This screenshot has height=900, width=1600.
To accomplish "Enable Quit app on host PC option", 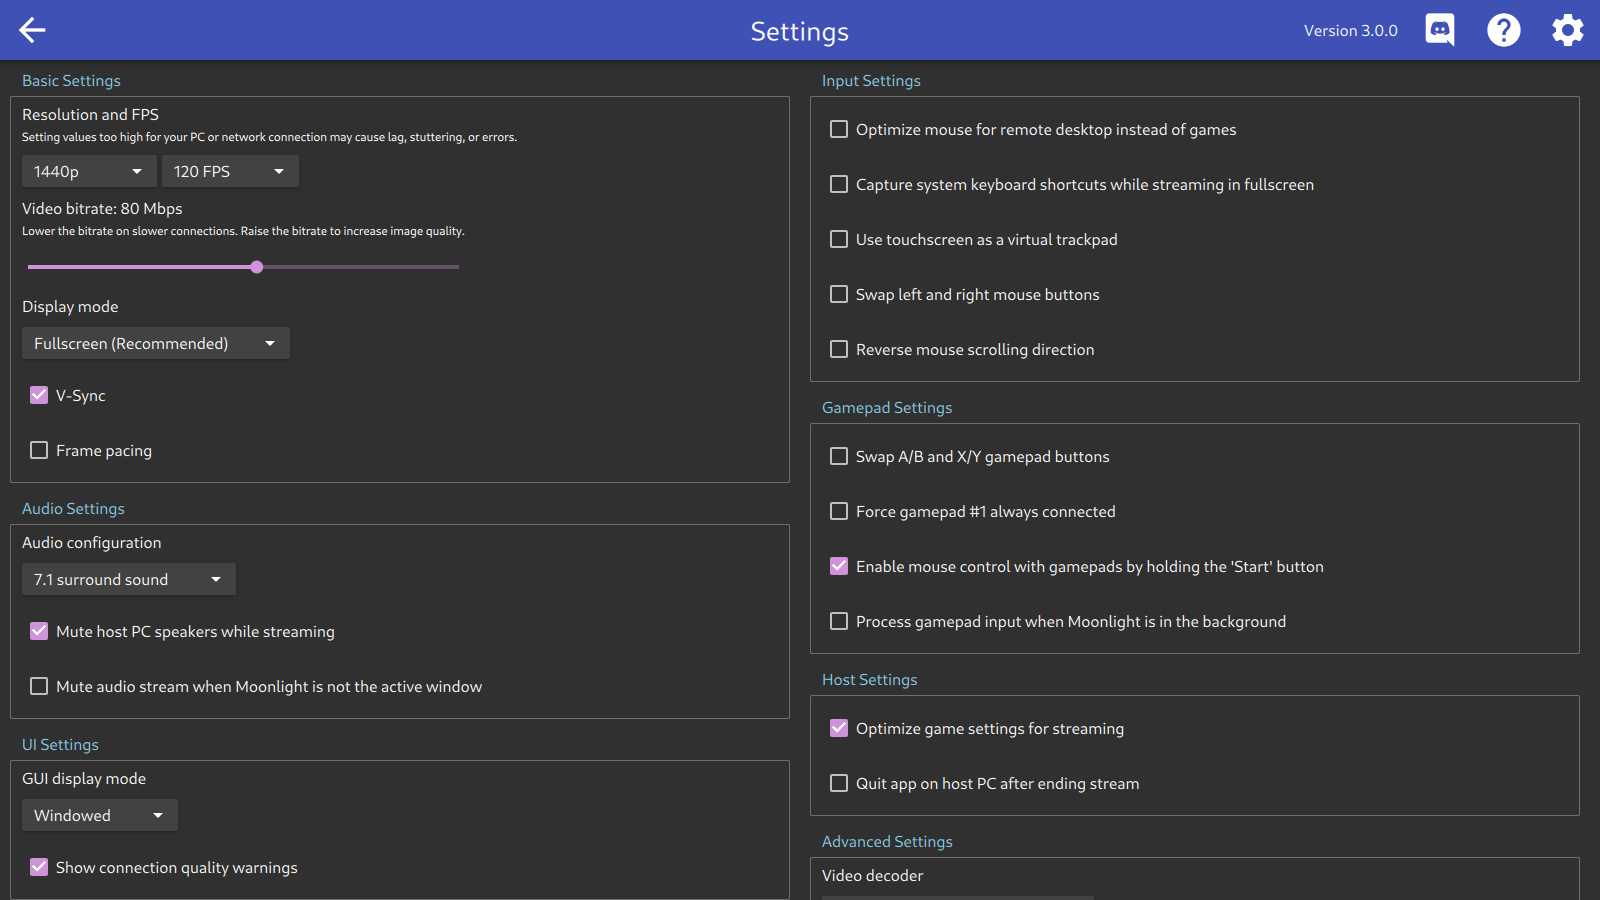I will (839, 783).
